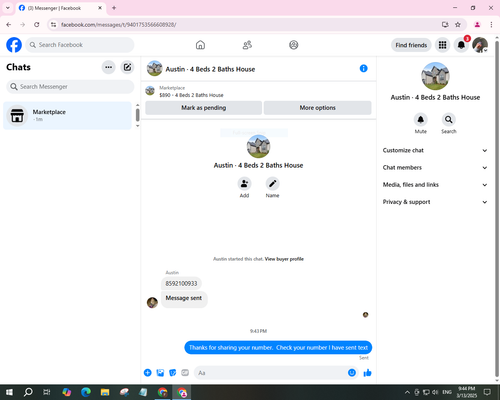
Task: Open the notifications bell
Action: 461,45
